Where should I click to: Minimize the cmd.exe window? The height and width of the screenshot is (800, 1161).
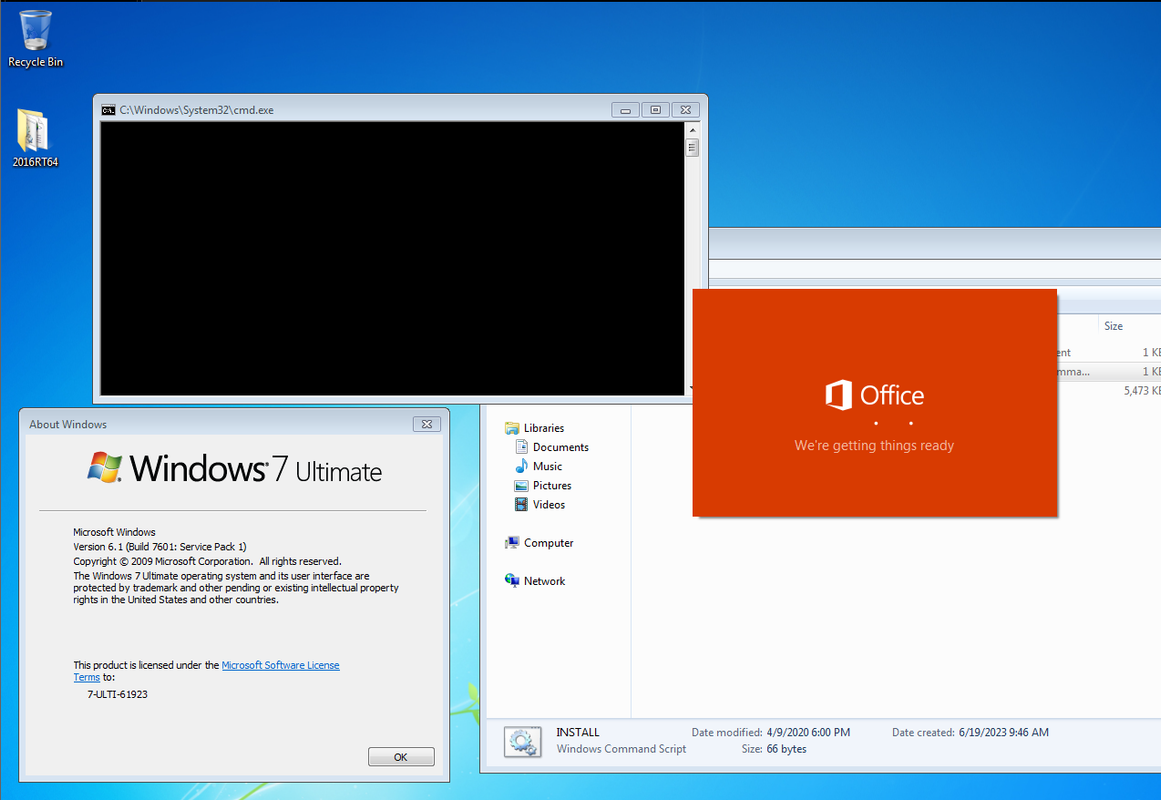point(626,110)
